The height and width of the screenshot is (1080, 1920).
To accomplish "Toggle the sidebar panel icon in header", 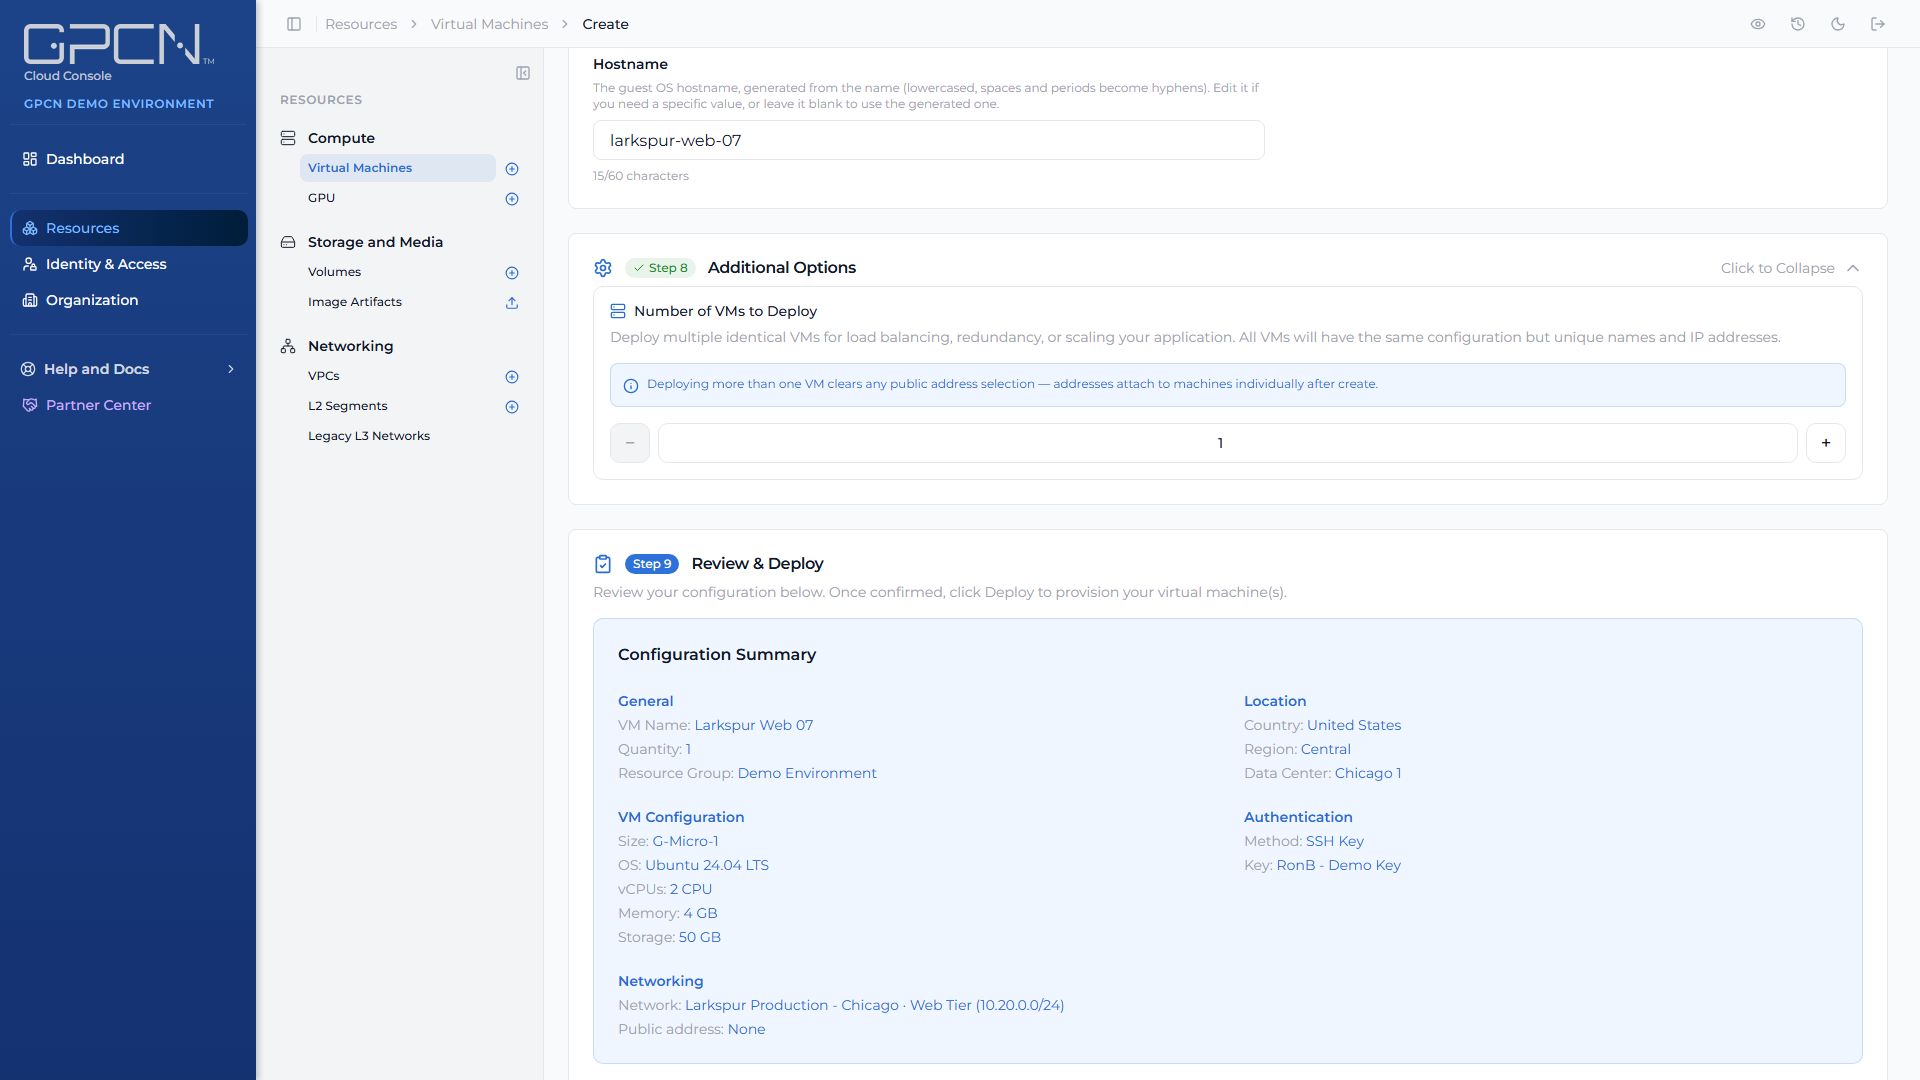I will [294, 24].
